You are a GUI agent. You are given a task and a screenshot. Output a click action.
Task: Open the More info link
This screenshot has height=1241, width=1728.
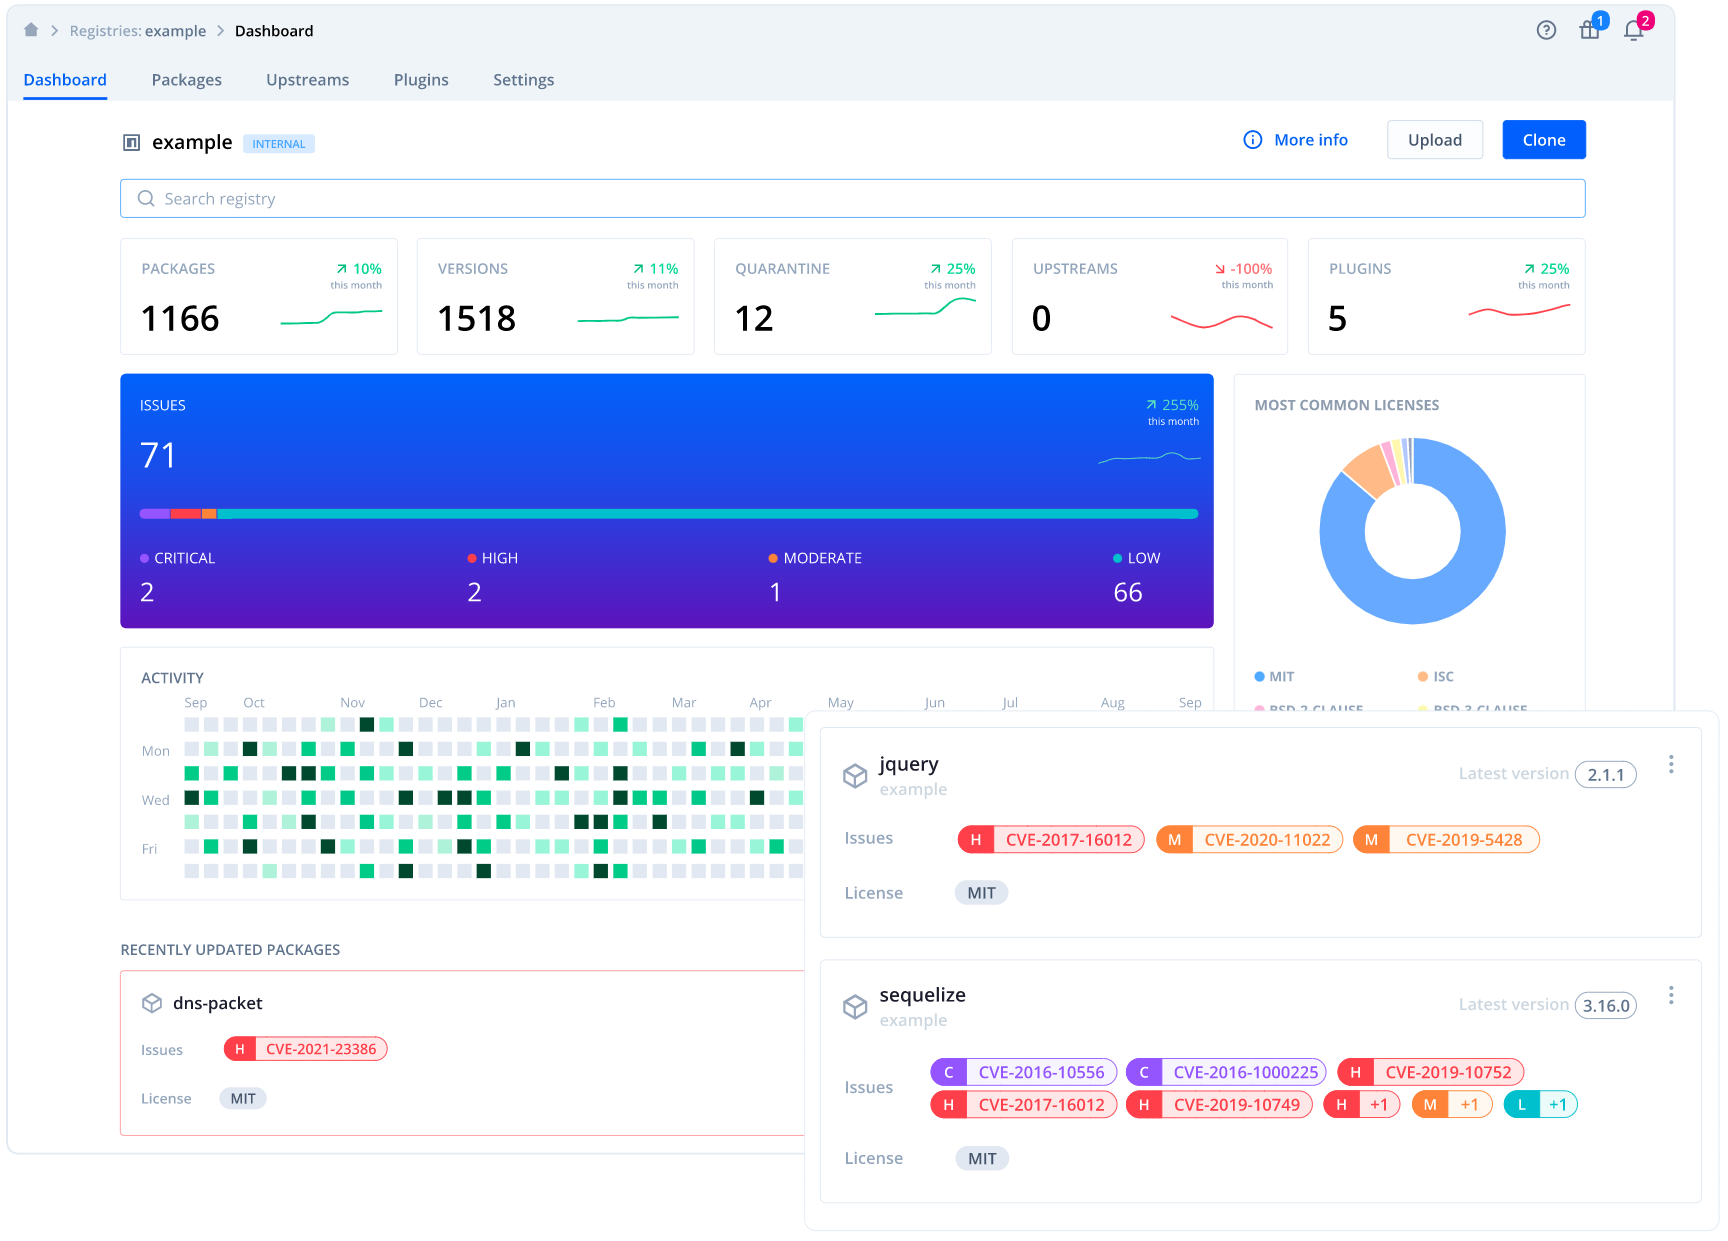coord(1295,139)
